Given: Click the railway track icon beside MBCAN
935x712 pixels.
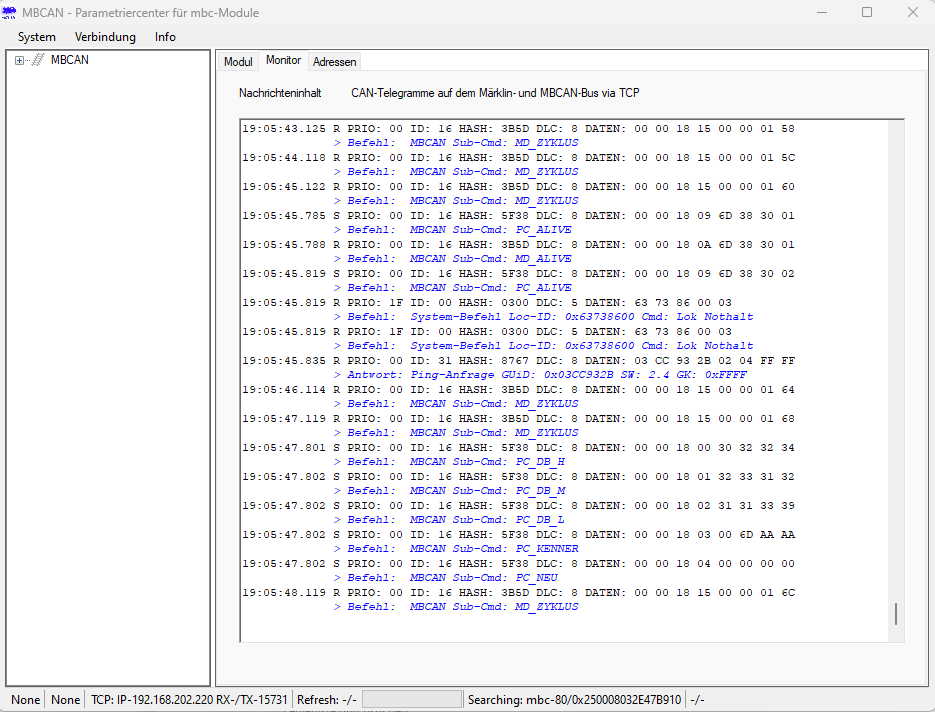Looking at the screenshot, I should coord(38,60).
